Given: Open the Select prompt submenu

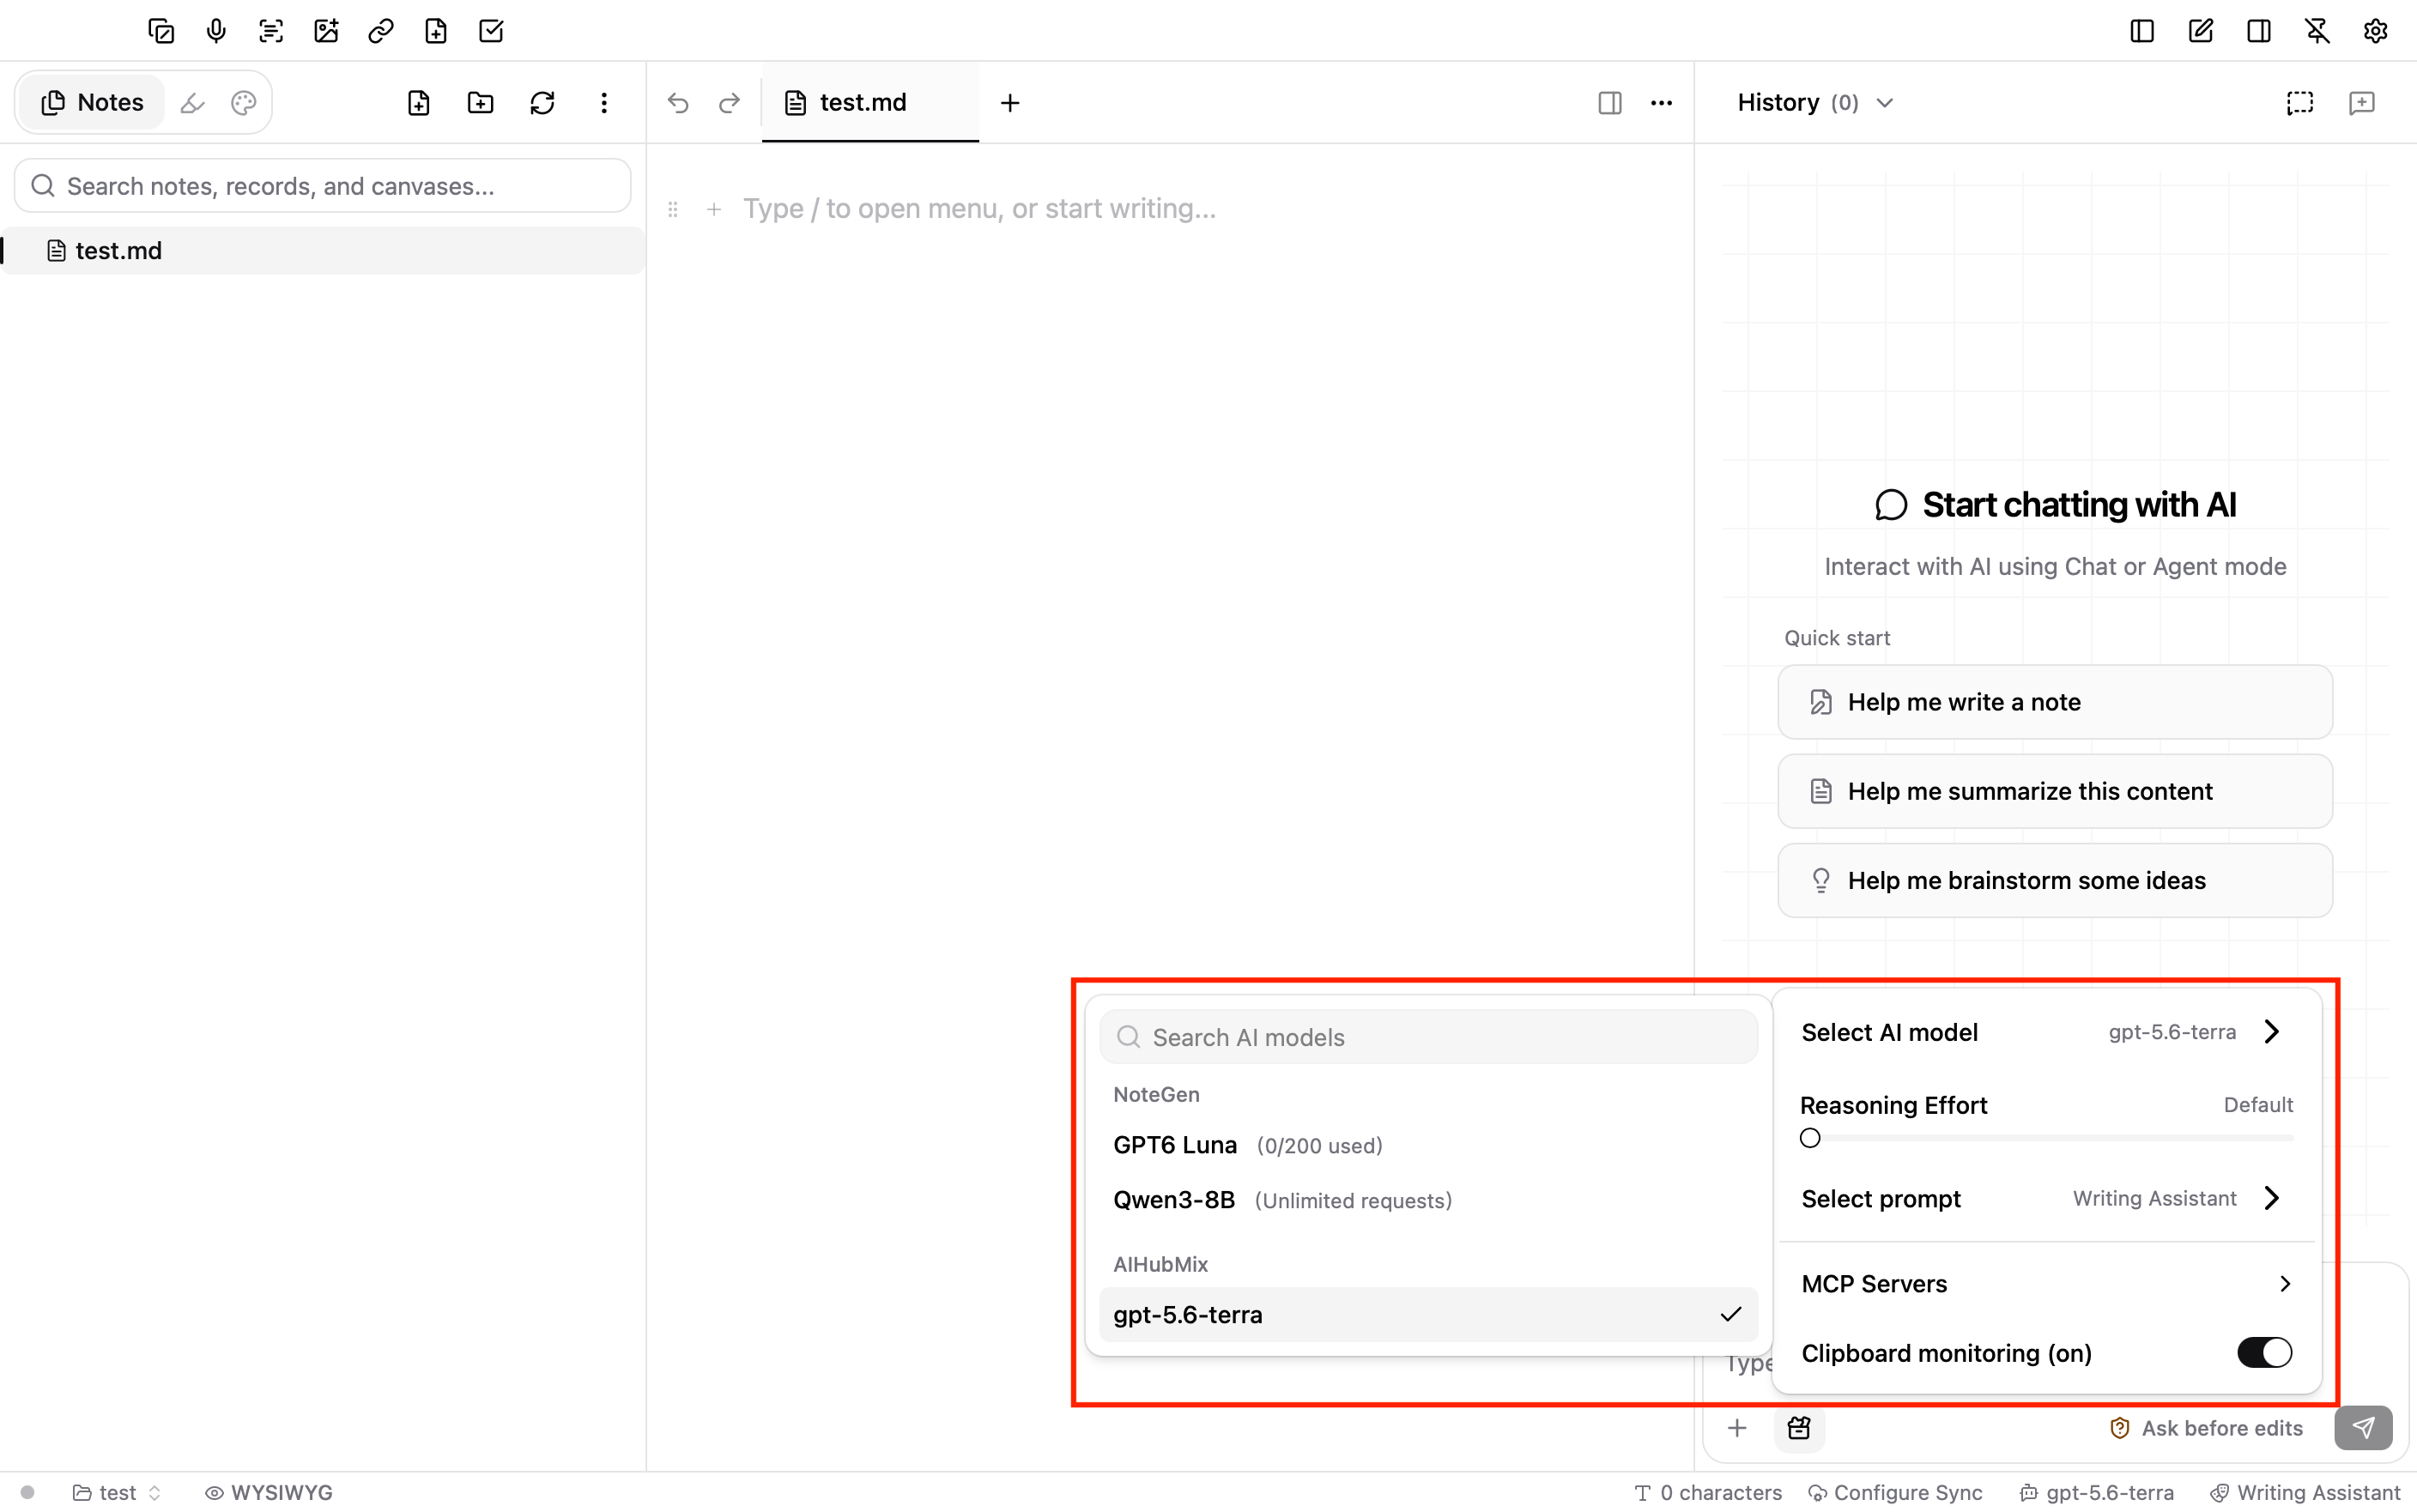Looking at the screenshot, I should click(2045, 1198).
